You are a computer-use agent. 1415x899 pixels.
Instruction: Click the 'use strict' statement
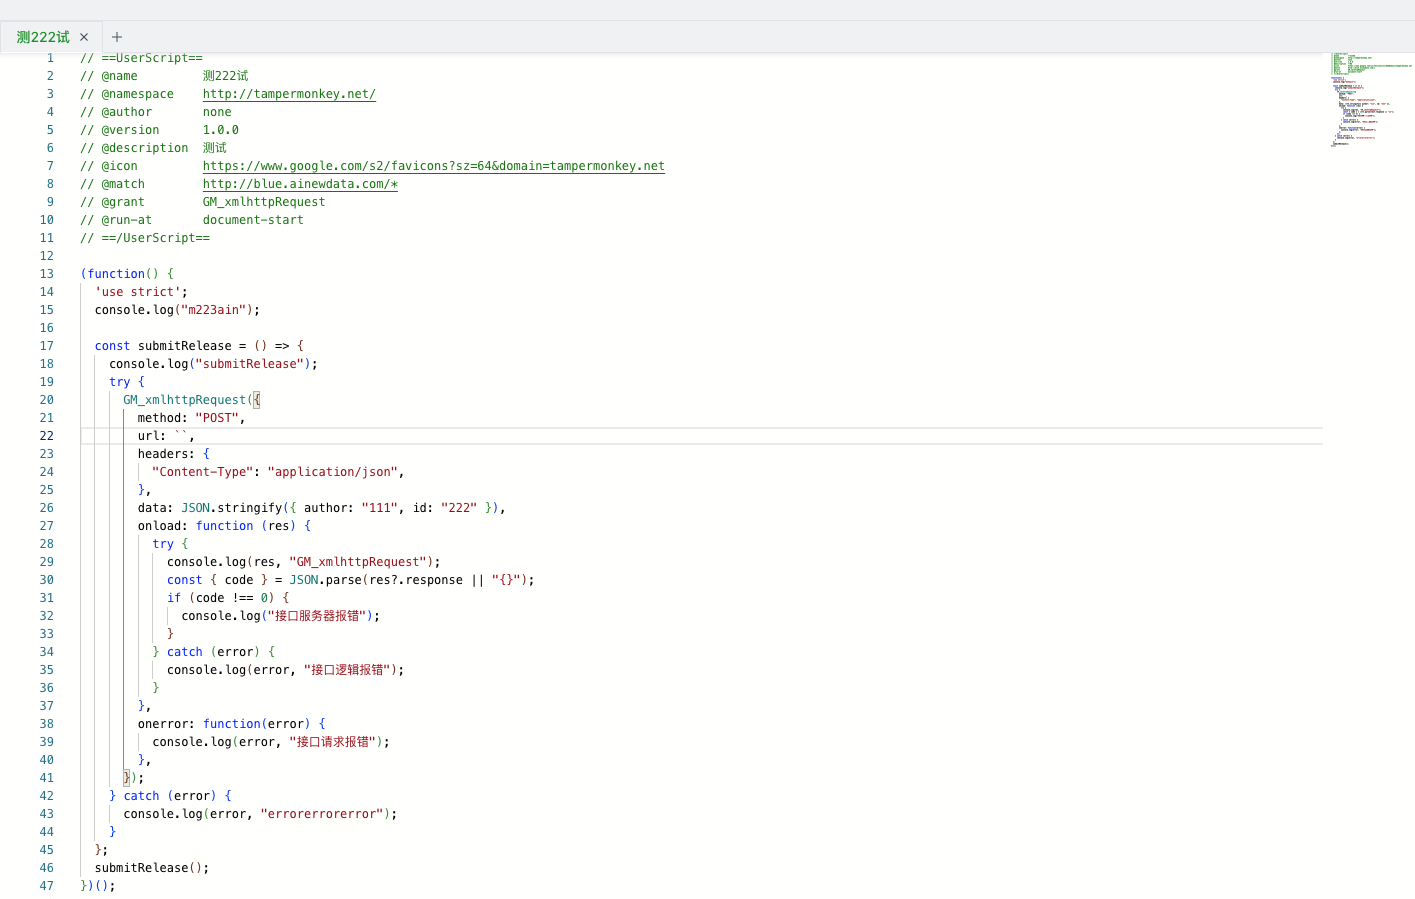[x=138, y=292]
